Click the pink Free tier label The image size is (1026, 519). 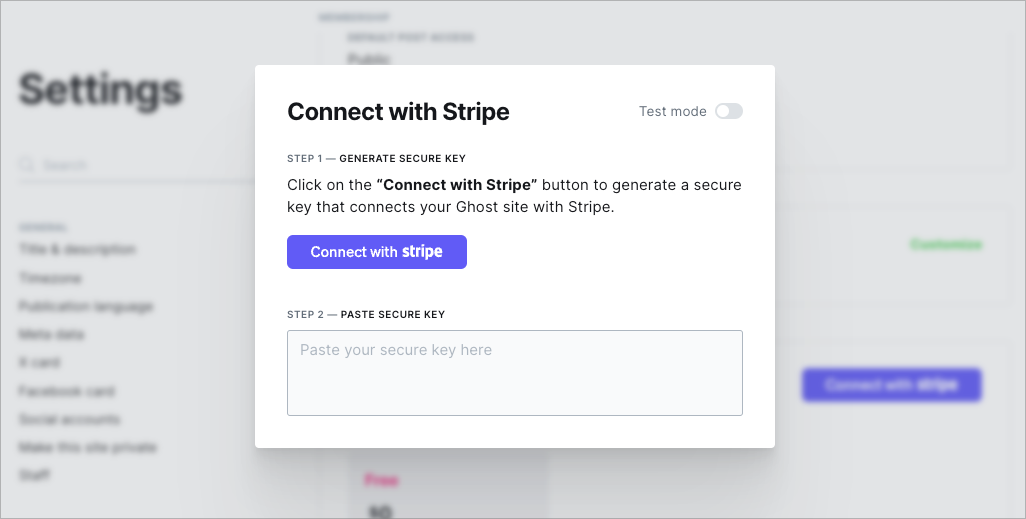(x=381, y=480)
